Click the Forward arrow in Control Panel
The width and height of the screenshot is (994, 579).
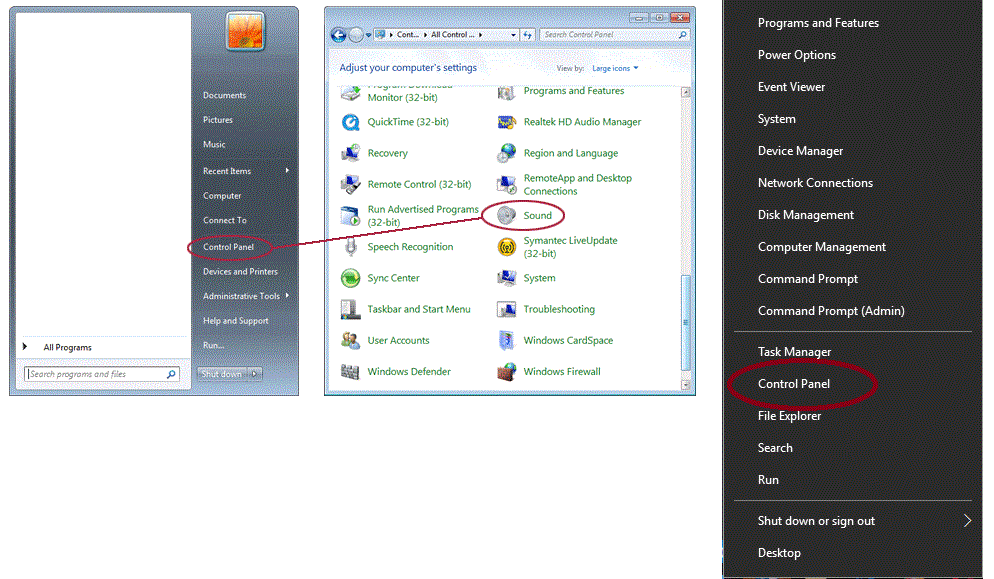click(356, 35)
